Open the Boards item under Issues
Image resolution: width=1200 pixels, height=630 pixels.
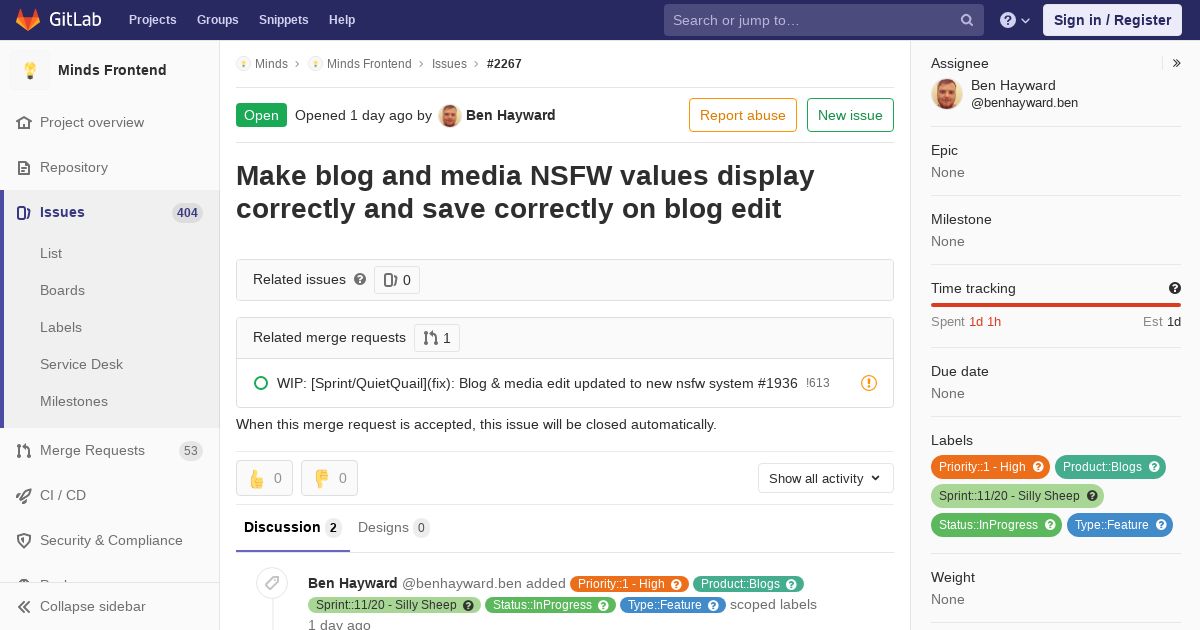(62, 290)
